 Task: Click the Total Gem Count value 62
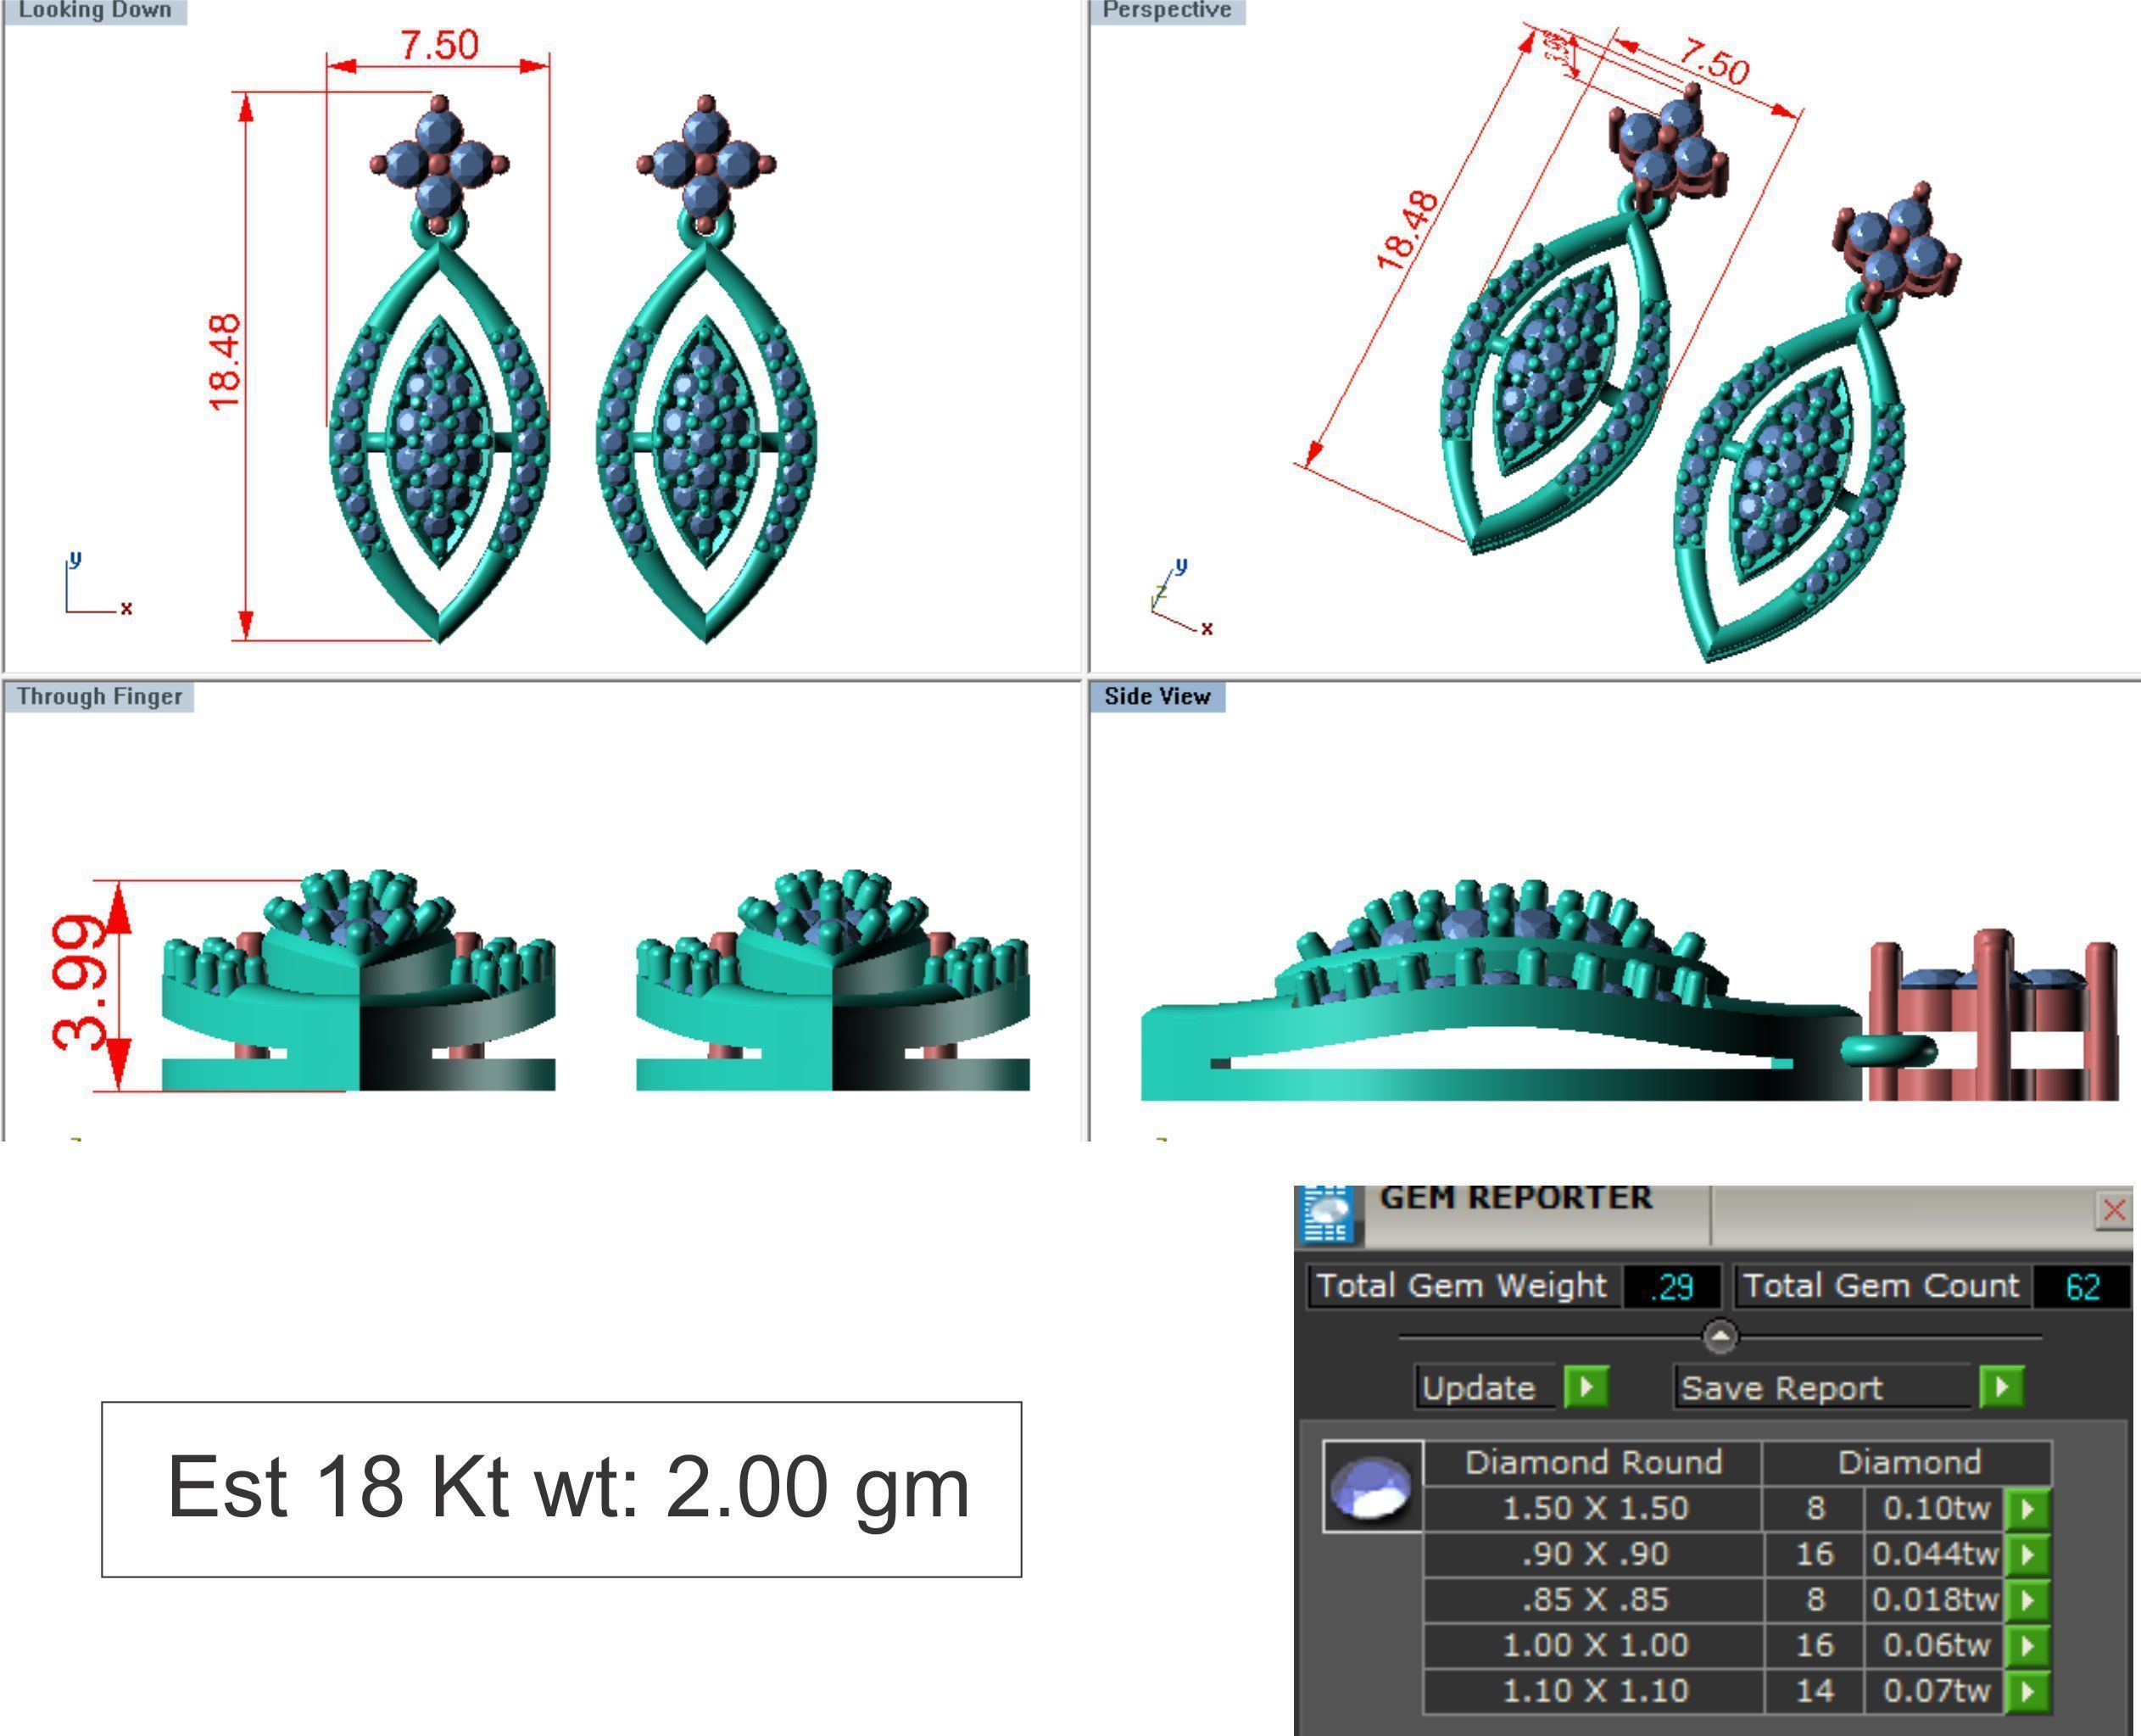[x=2083, y=1286]
